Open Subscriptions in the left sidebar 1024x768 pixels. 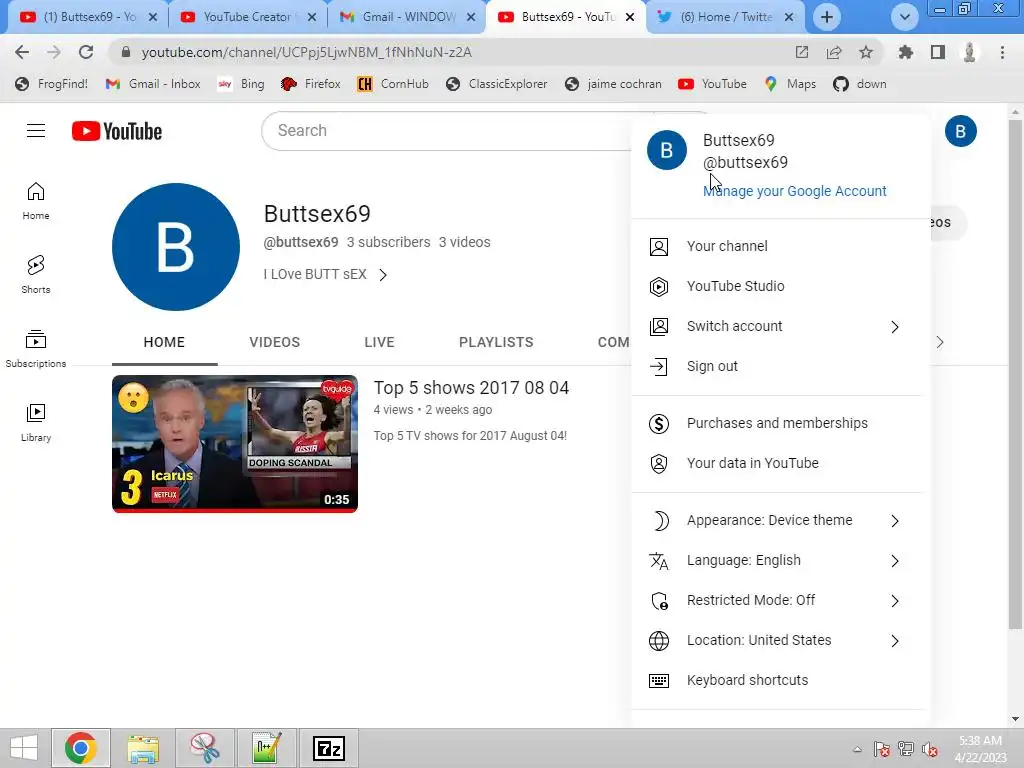point(36,349)
